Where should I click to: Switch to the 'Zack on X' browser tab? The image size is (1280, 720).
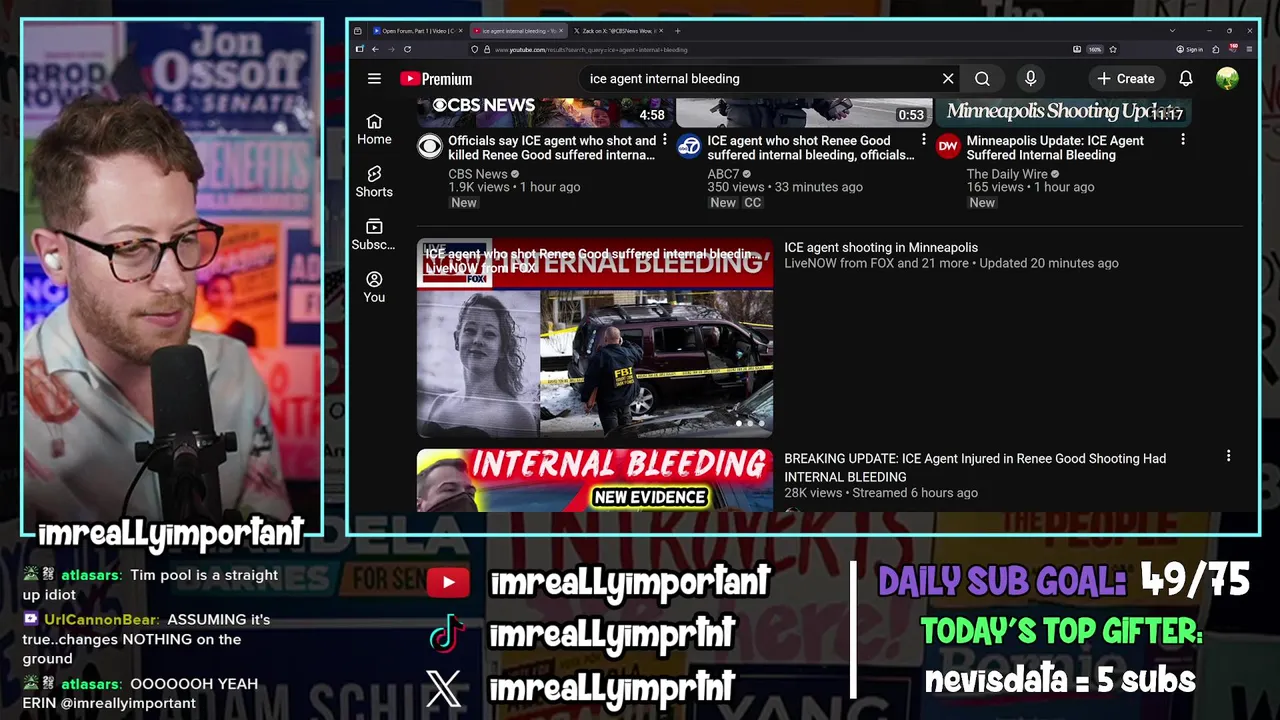619,31
